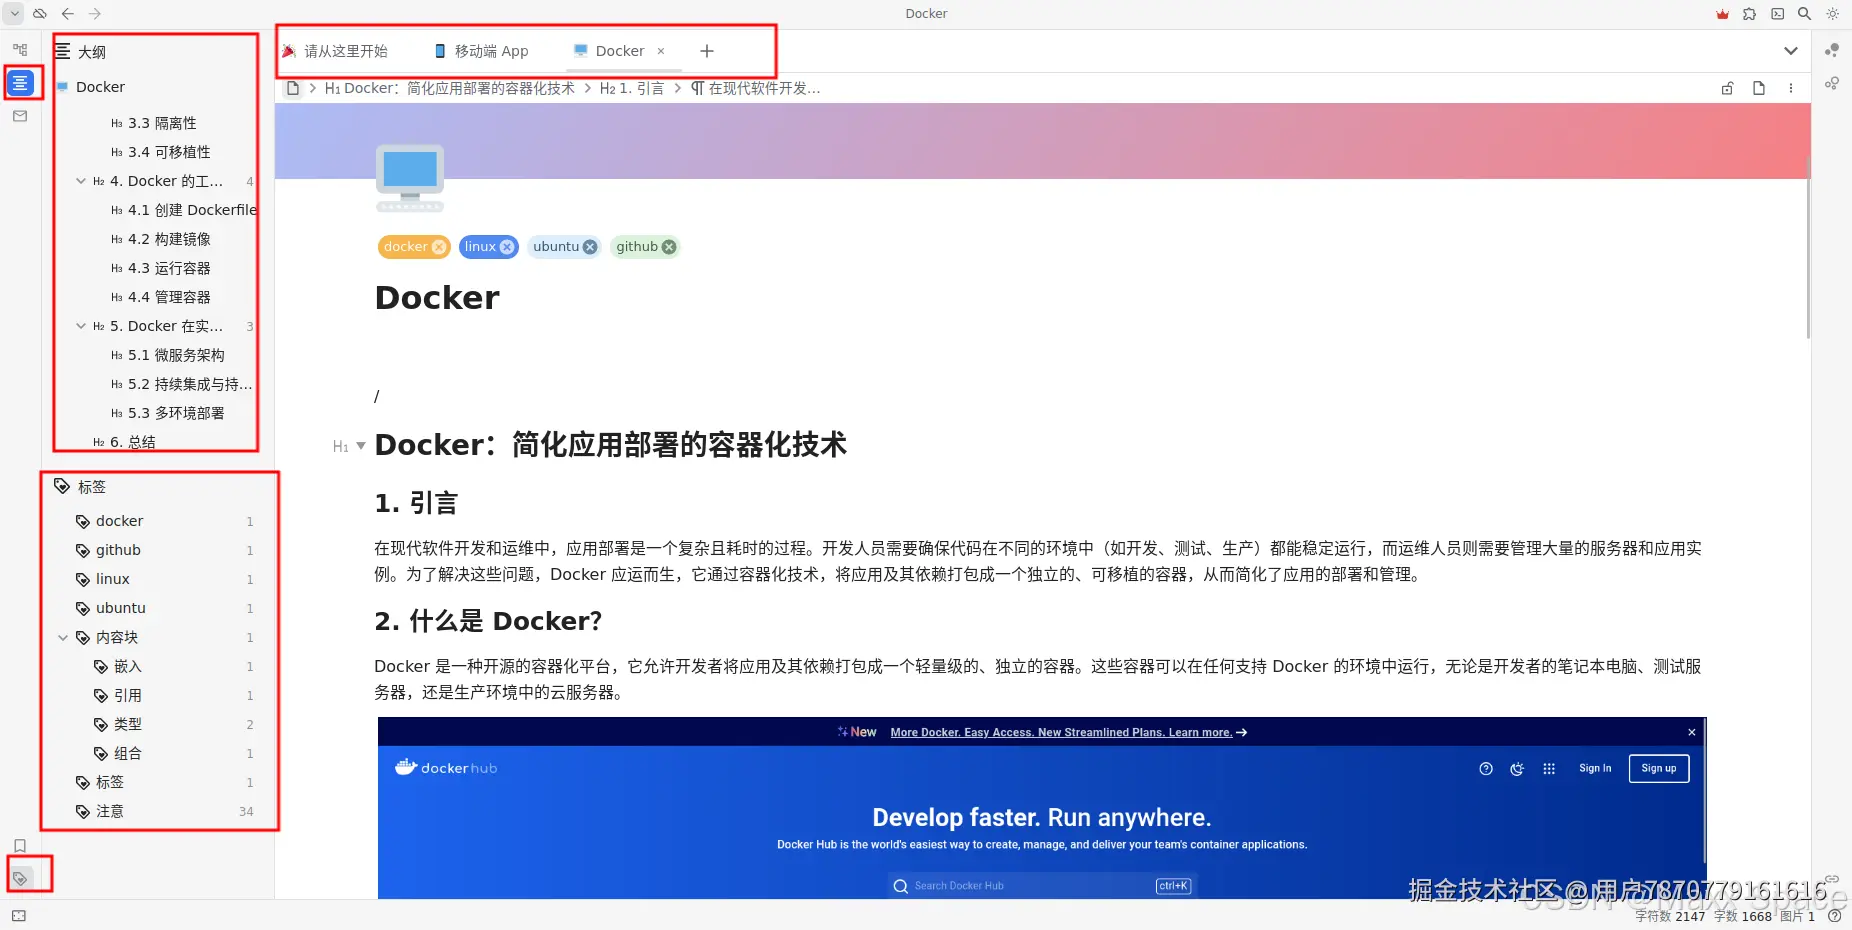Click the page icon beside lock
Image resolution: width=1852 pixels, height=930 pixels.
click(x=1759, y=88)
